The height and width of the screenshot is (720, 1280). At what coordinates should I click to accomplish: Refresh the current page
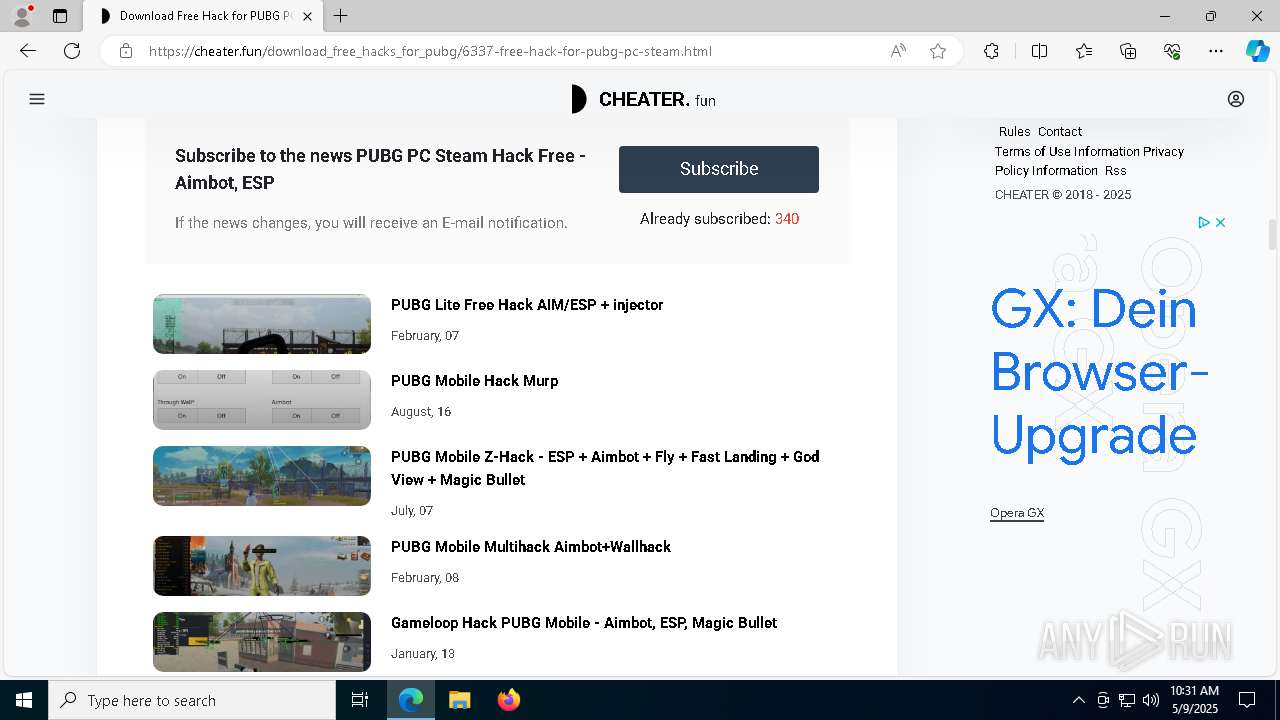coord(72,51)
